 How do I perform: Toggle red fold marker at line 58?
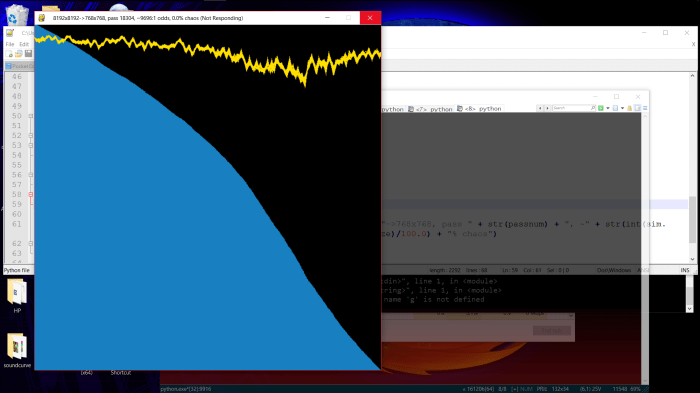point(31,194)
